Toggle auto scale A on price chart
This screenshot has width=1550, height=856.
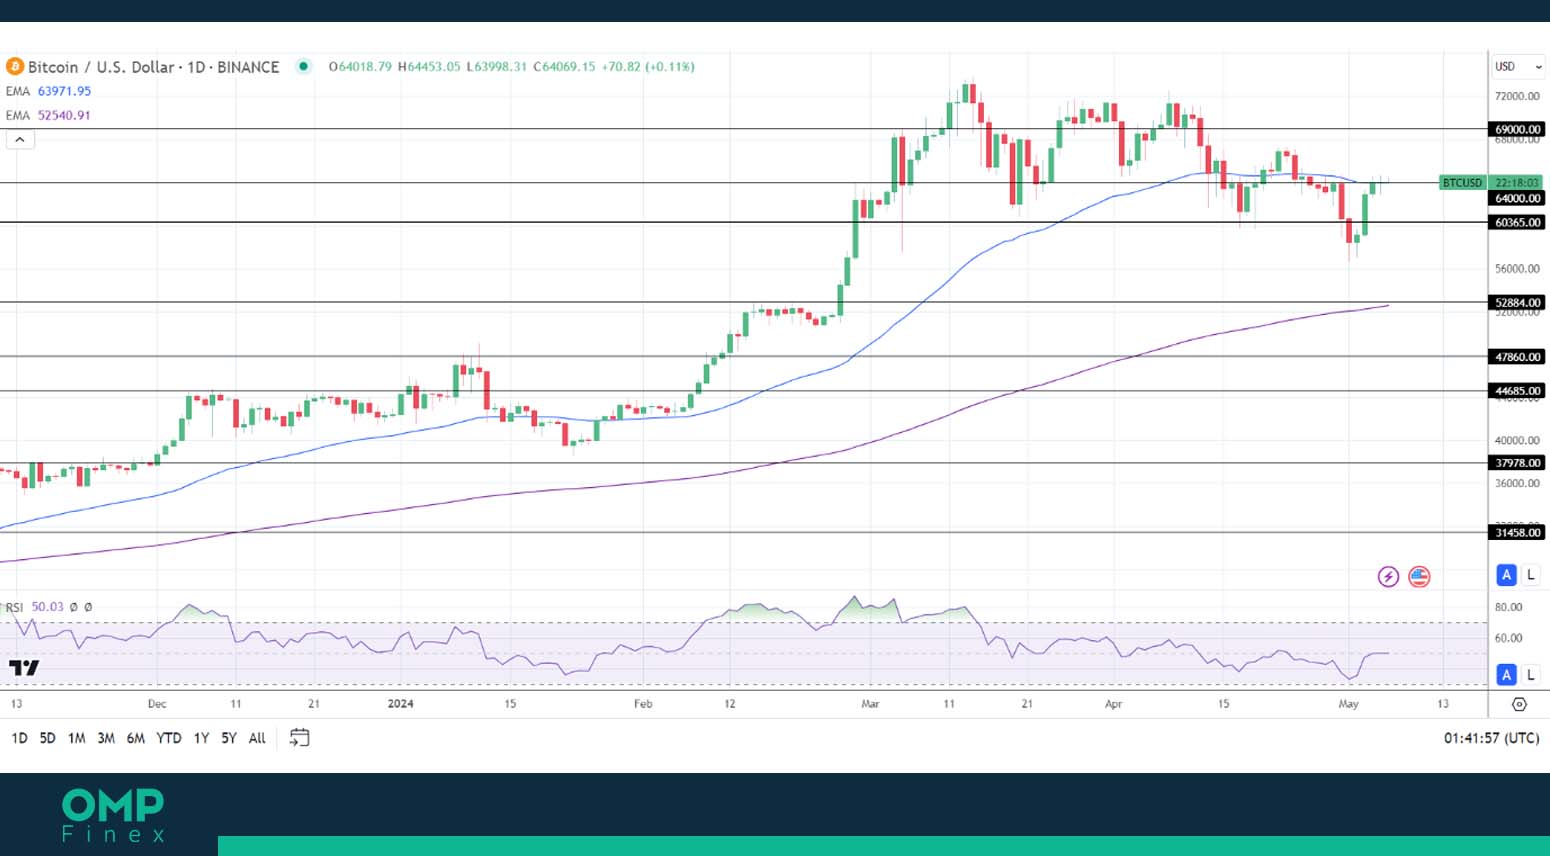click(x=1506, y=575)
